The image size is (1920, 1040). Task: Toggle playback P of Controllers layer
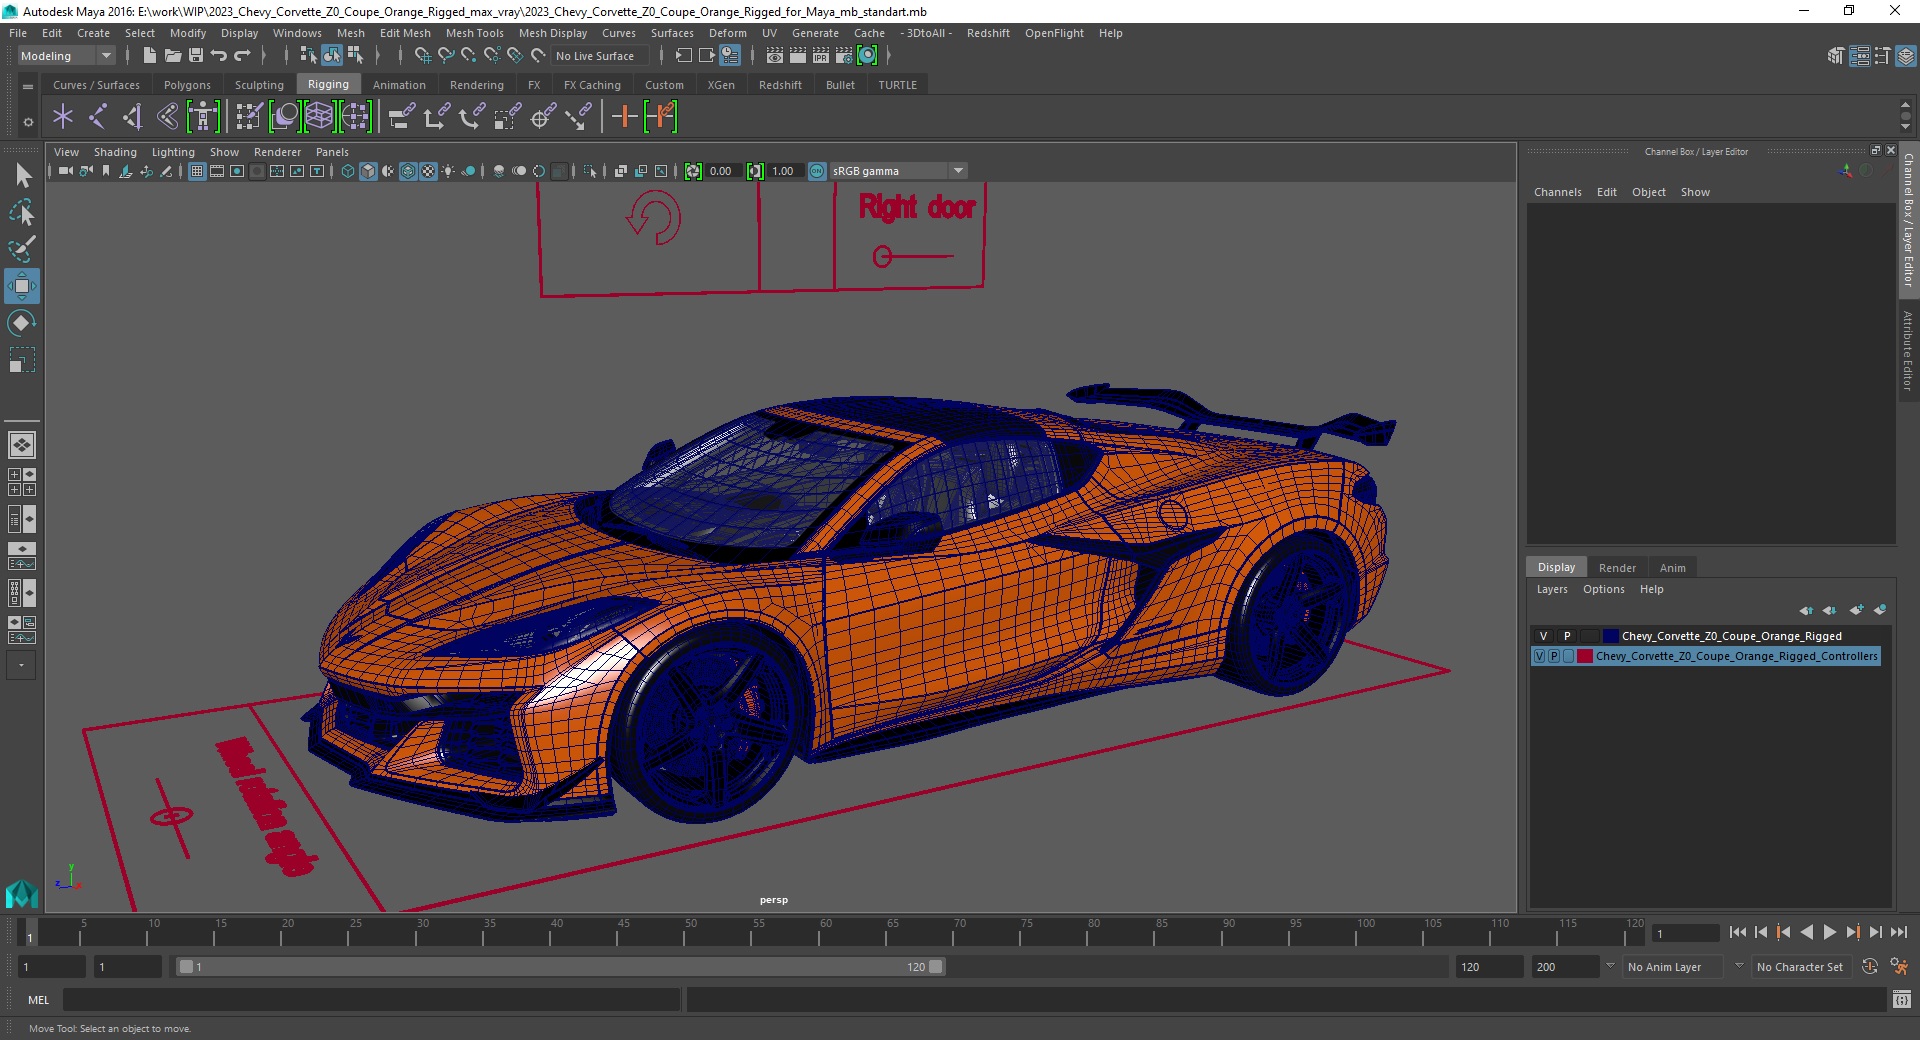(x=1554, y=656)
